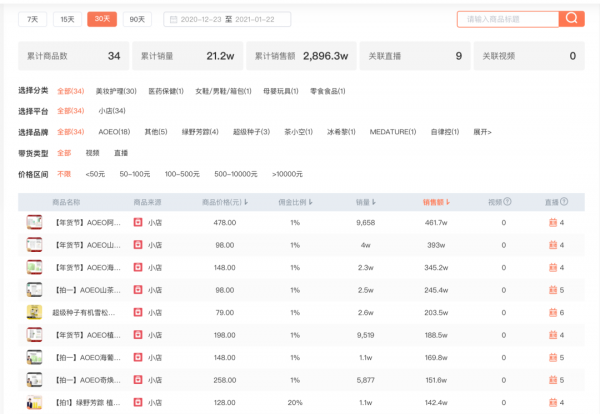Select the 7天 time range

pos(33,19)
